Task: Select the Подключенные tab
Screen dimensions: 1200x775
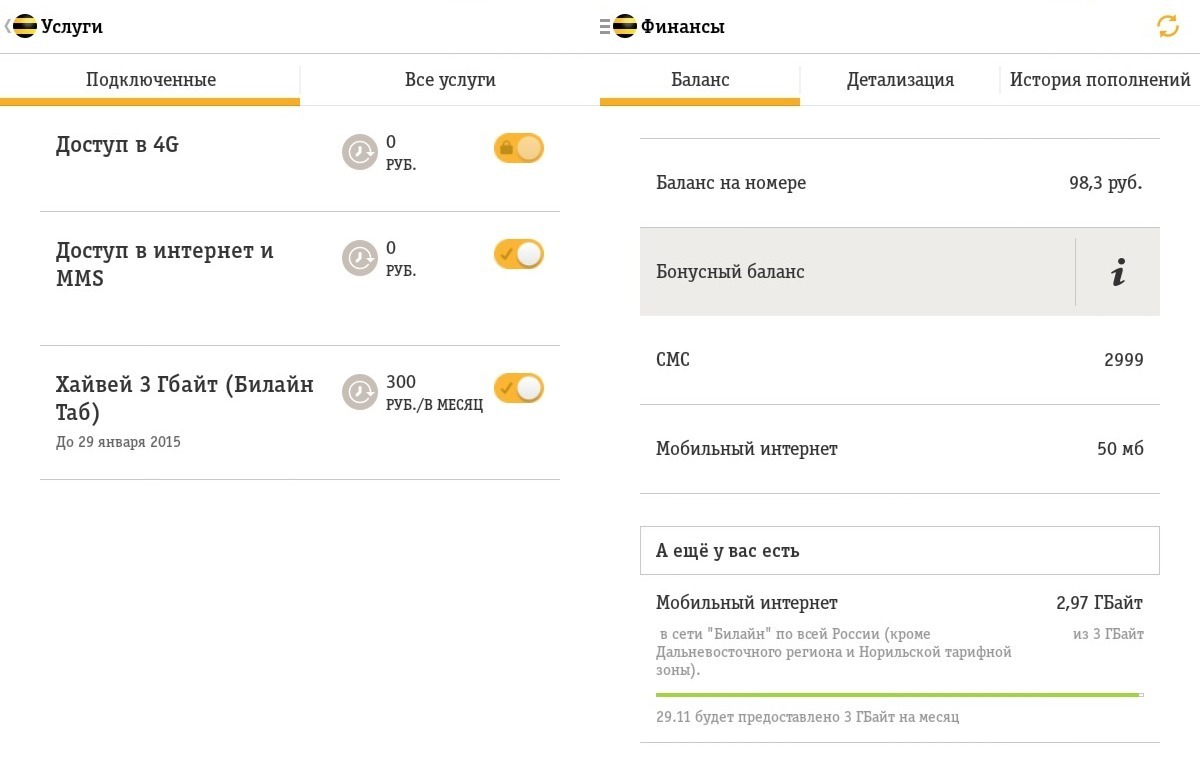Action: click(x=150, y=80)
